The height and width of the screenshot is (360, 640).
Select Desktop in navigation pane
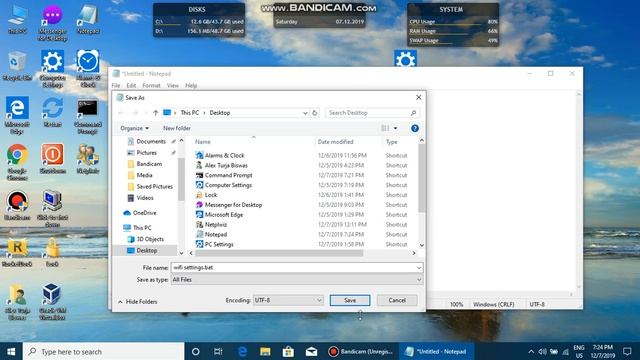coord(147,250)
